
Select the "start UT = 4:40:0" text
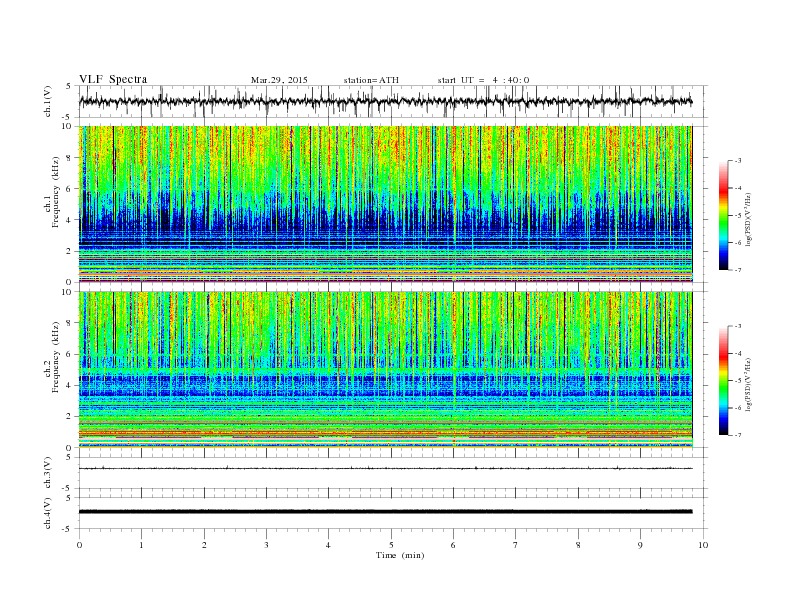(x=483, y=80)
